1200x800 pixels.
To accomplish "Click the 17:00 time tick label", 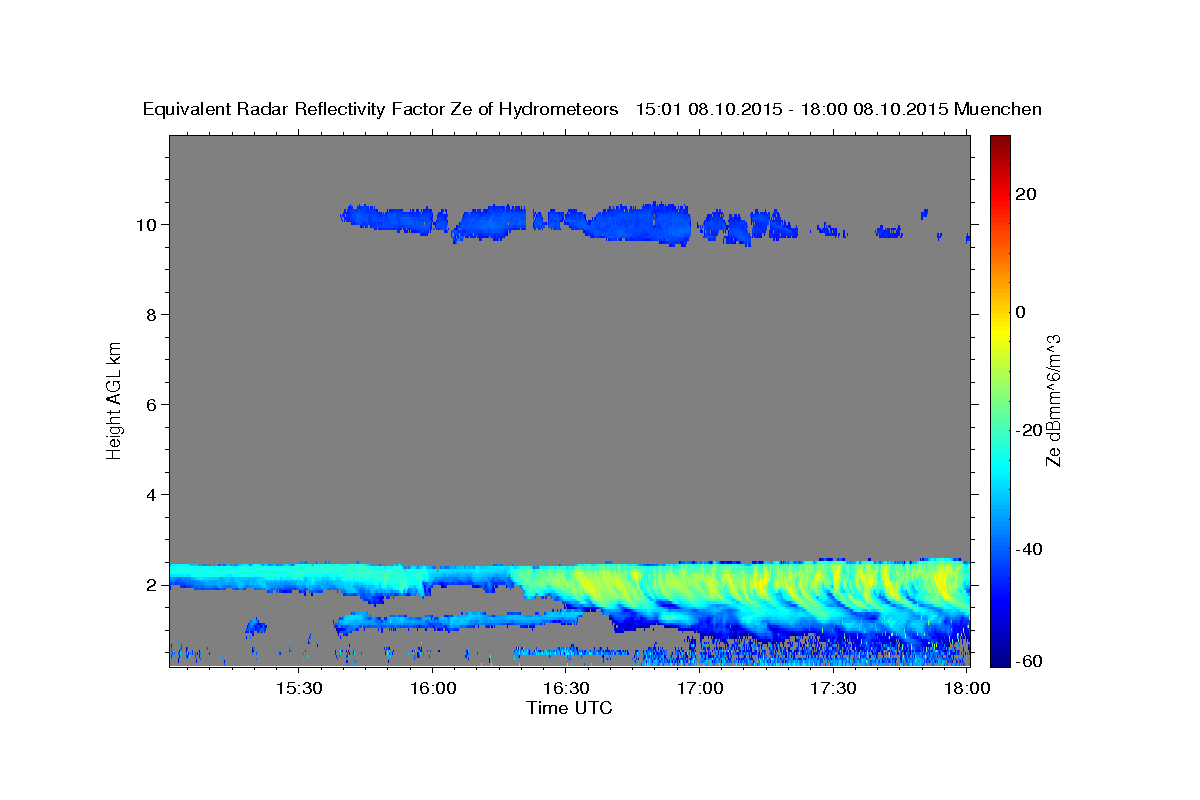I will [700, 689].
